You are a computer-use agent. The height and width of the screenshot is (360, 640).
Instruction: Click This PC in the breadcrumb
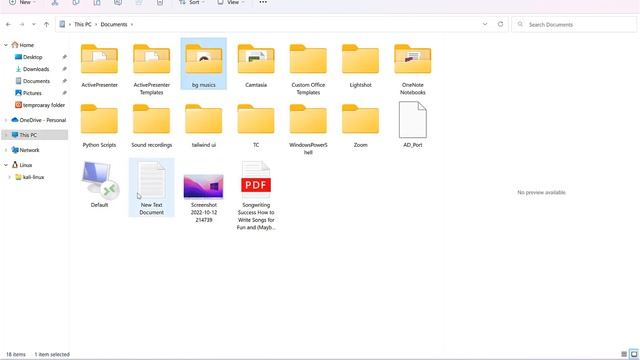point(83,24)
